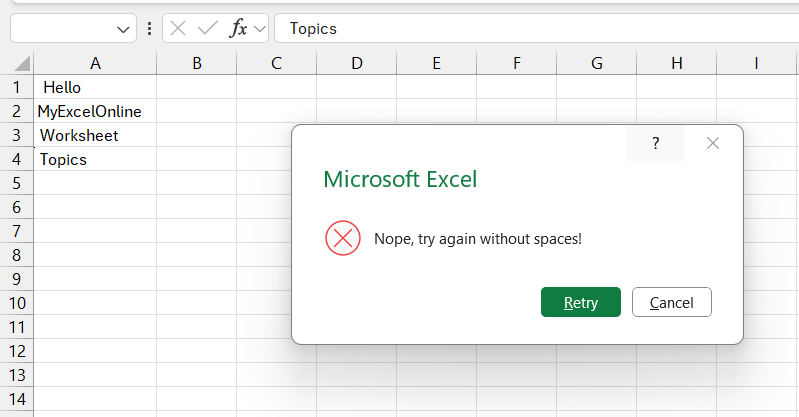Click the 'Nope, try again without spaces!' message
799x417 pixels.
click(x=478, y=239)
